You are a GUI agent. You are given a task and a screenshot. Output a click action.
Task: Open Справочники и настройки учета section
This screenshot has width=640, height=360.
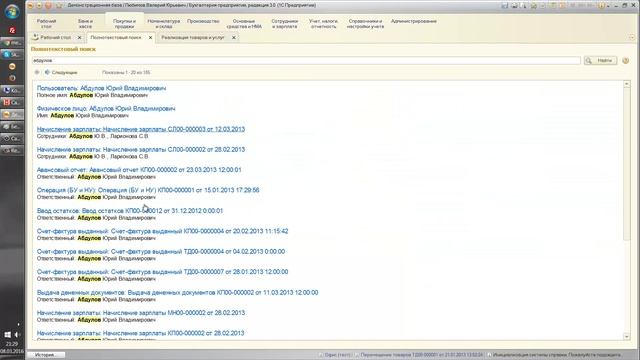[x=365, y=24]
